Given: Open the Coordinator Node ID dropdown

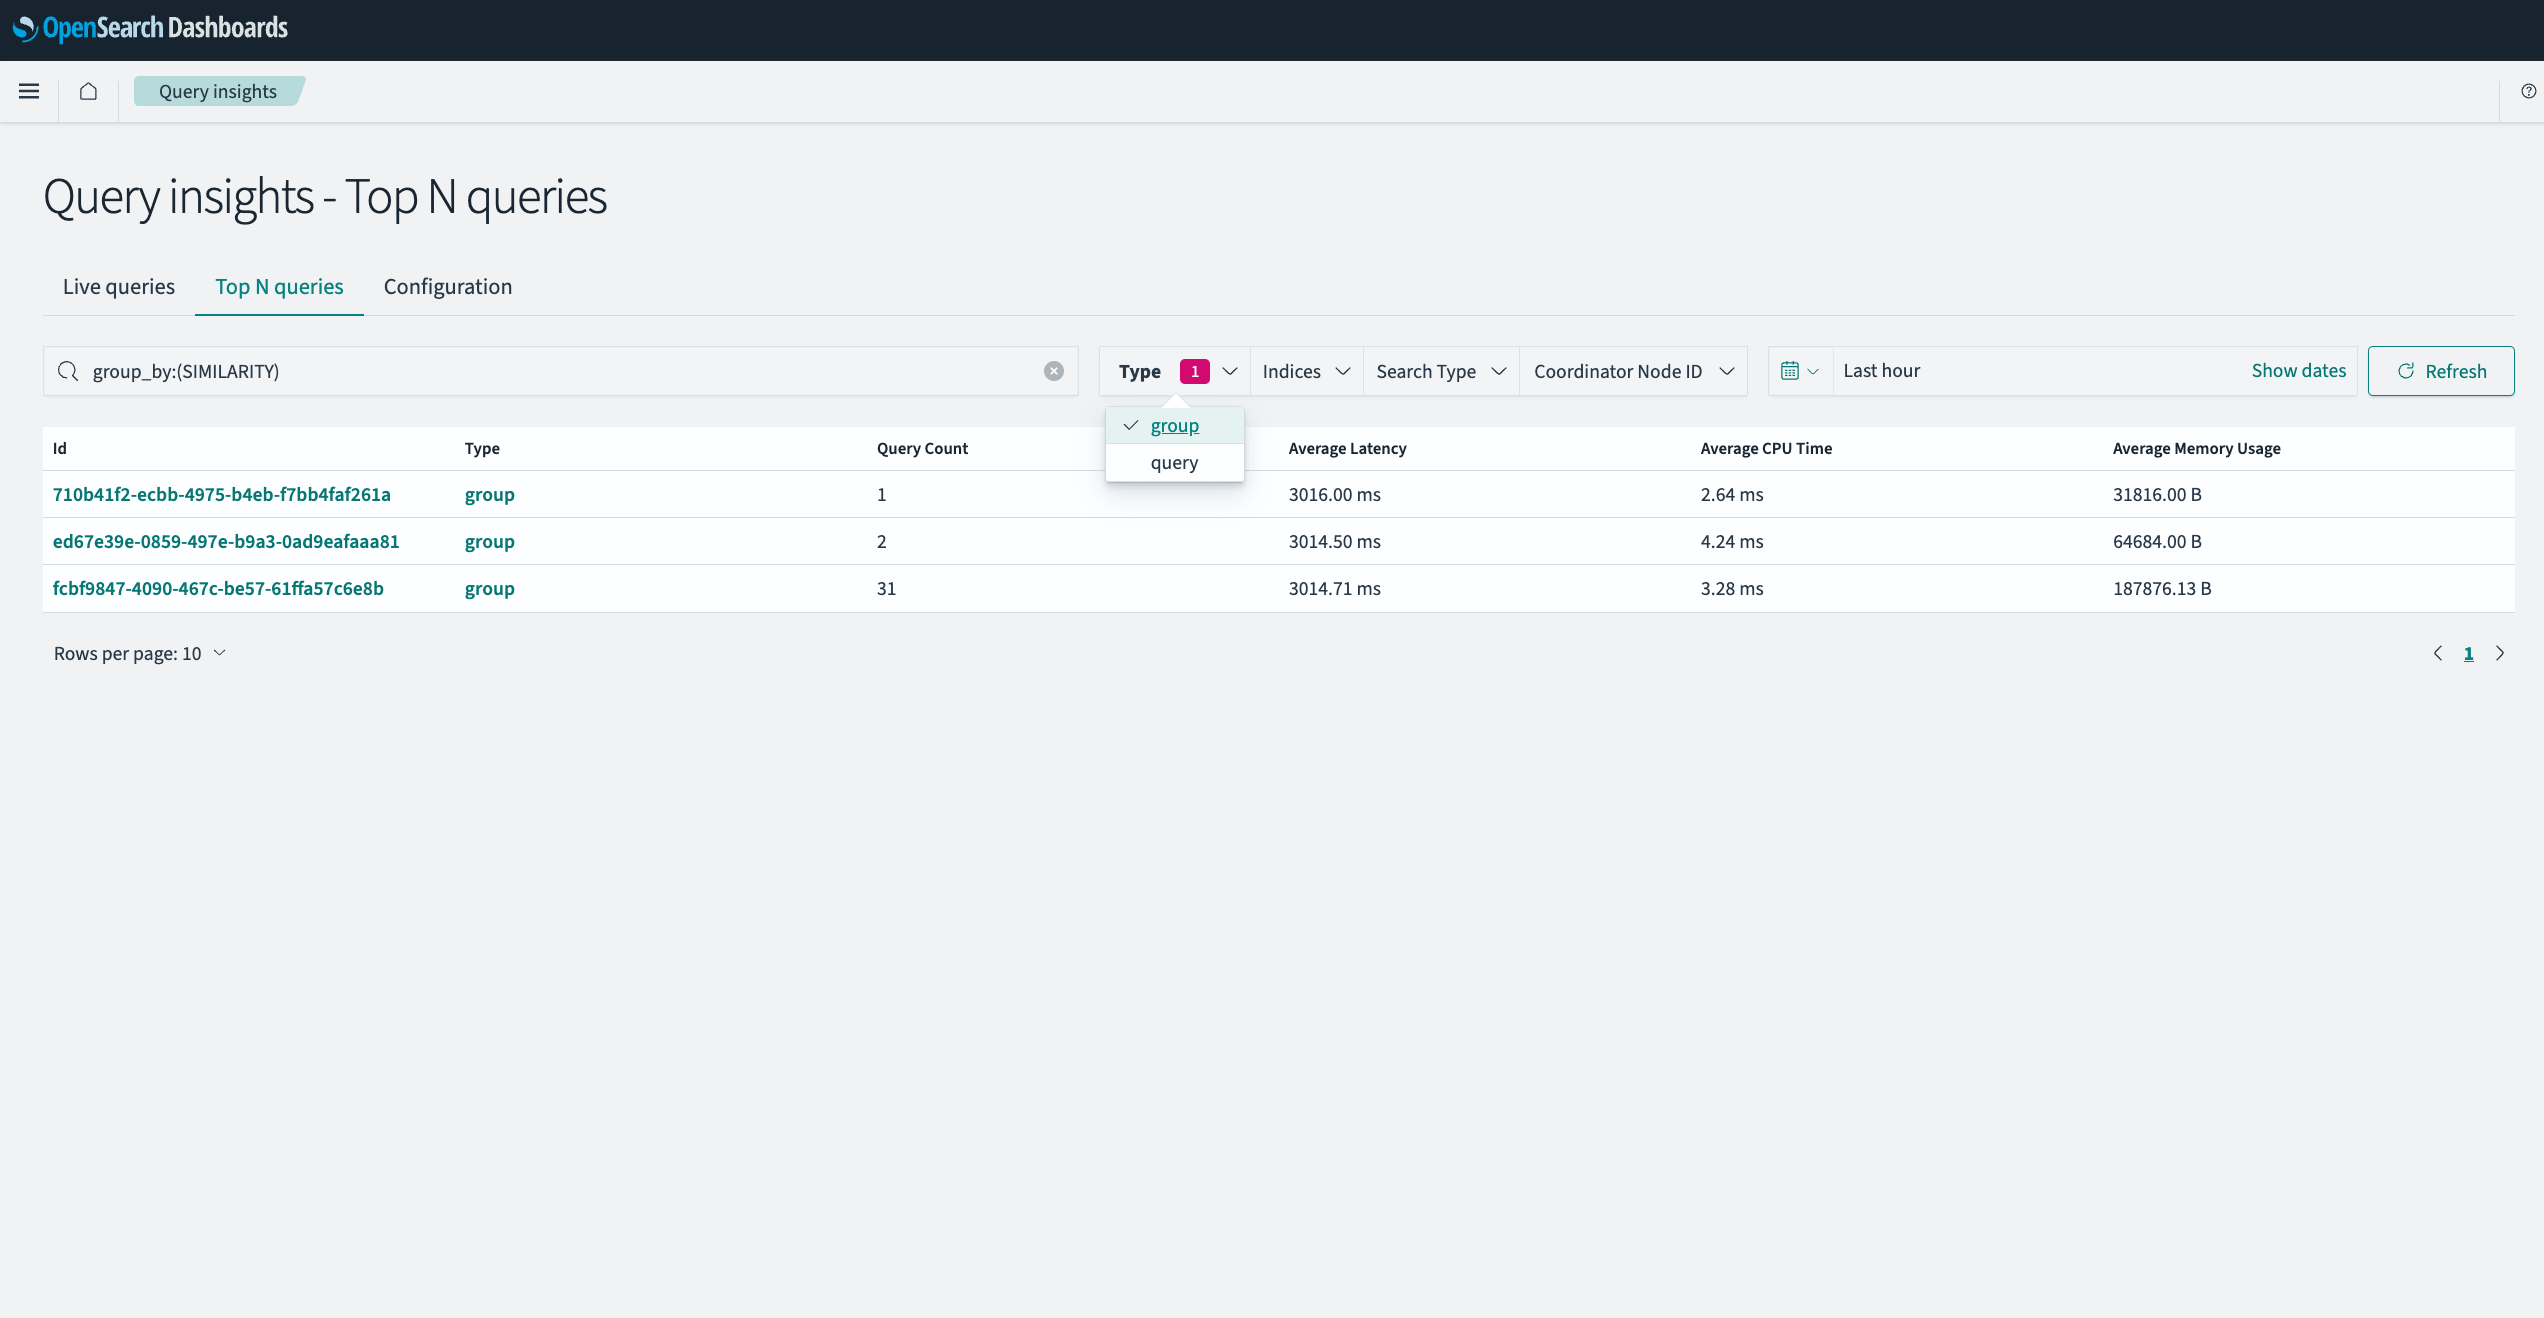Looking at the screenshot, I should coord(1632,370).
